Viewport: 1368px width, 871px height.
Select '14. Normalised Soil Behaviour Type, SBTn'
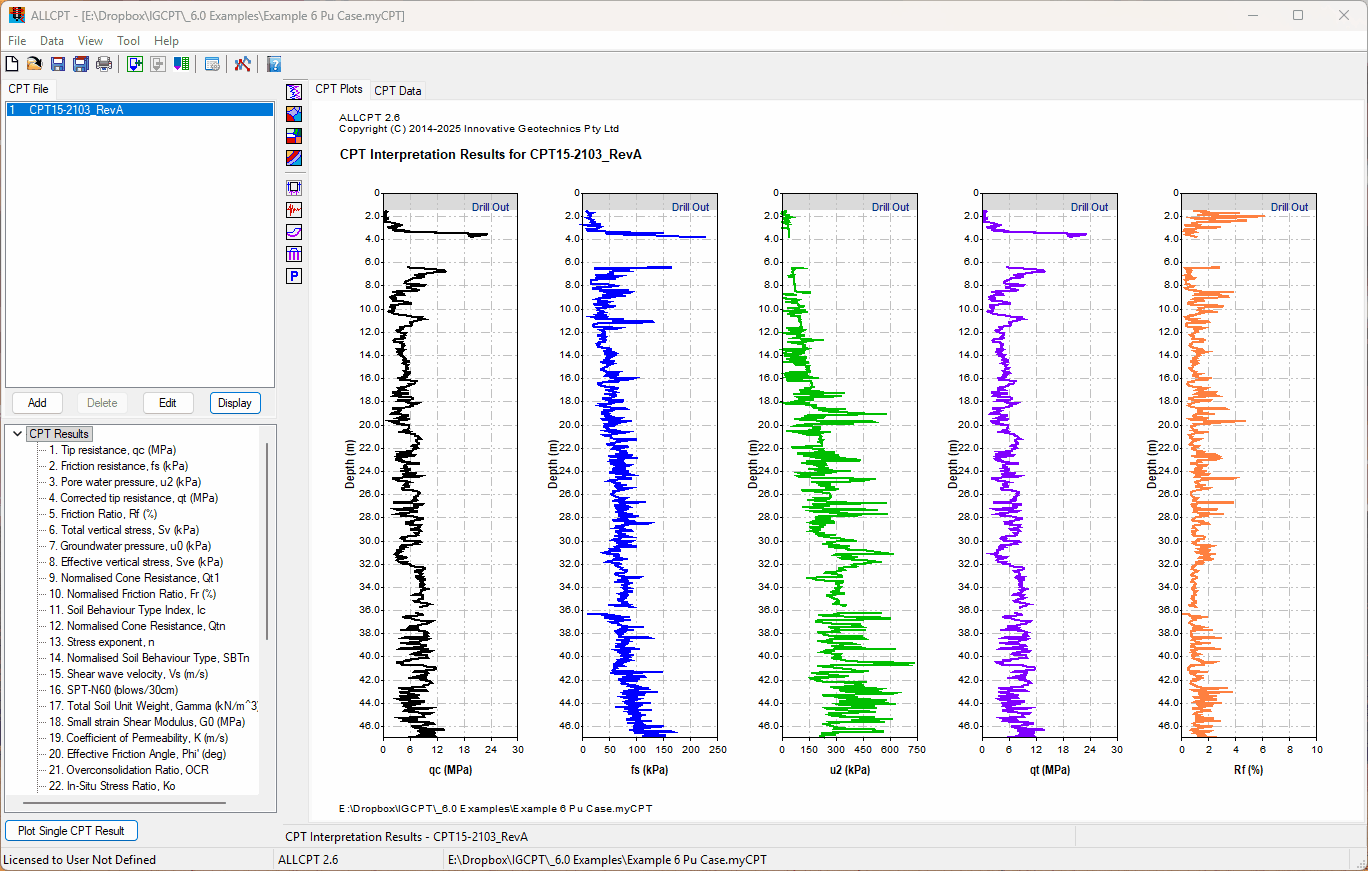tap(149, 658)
